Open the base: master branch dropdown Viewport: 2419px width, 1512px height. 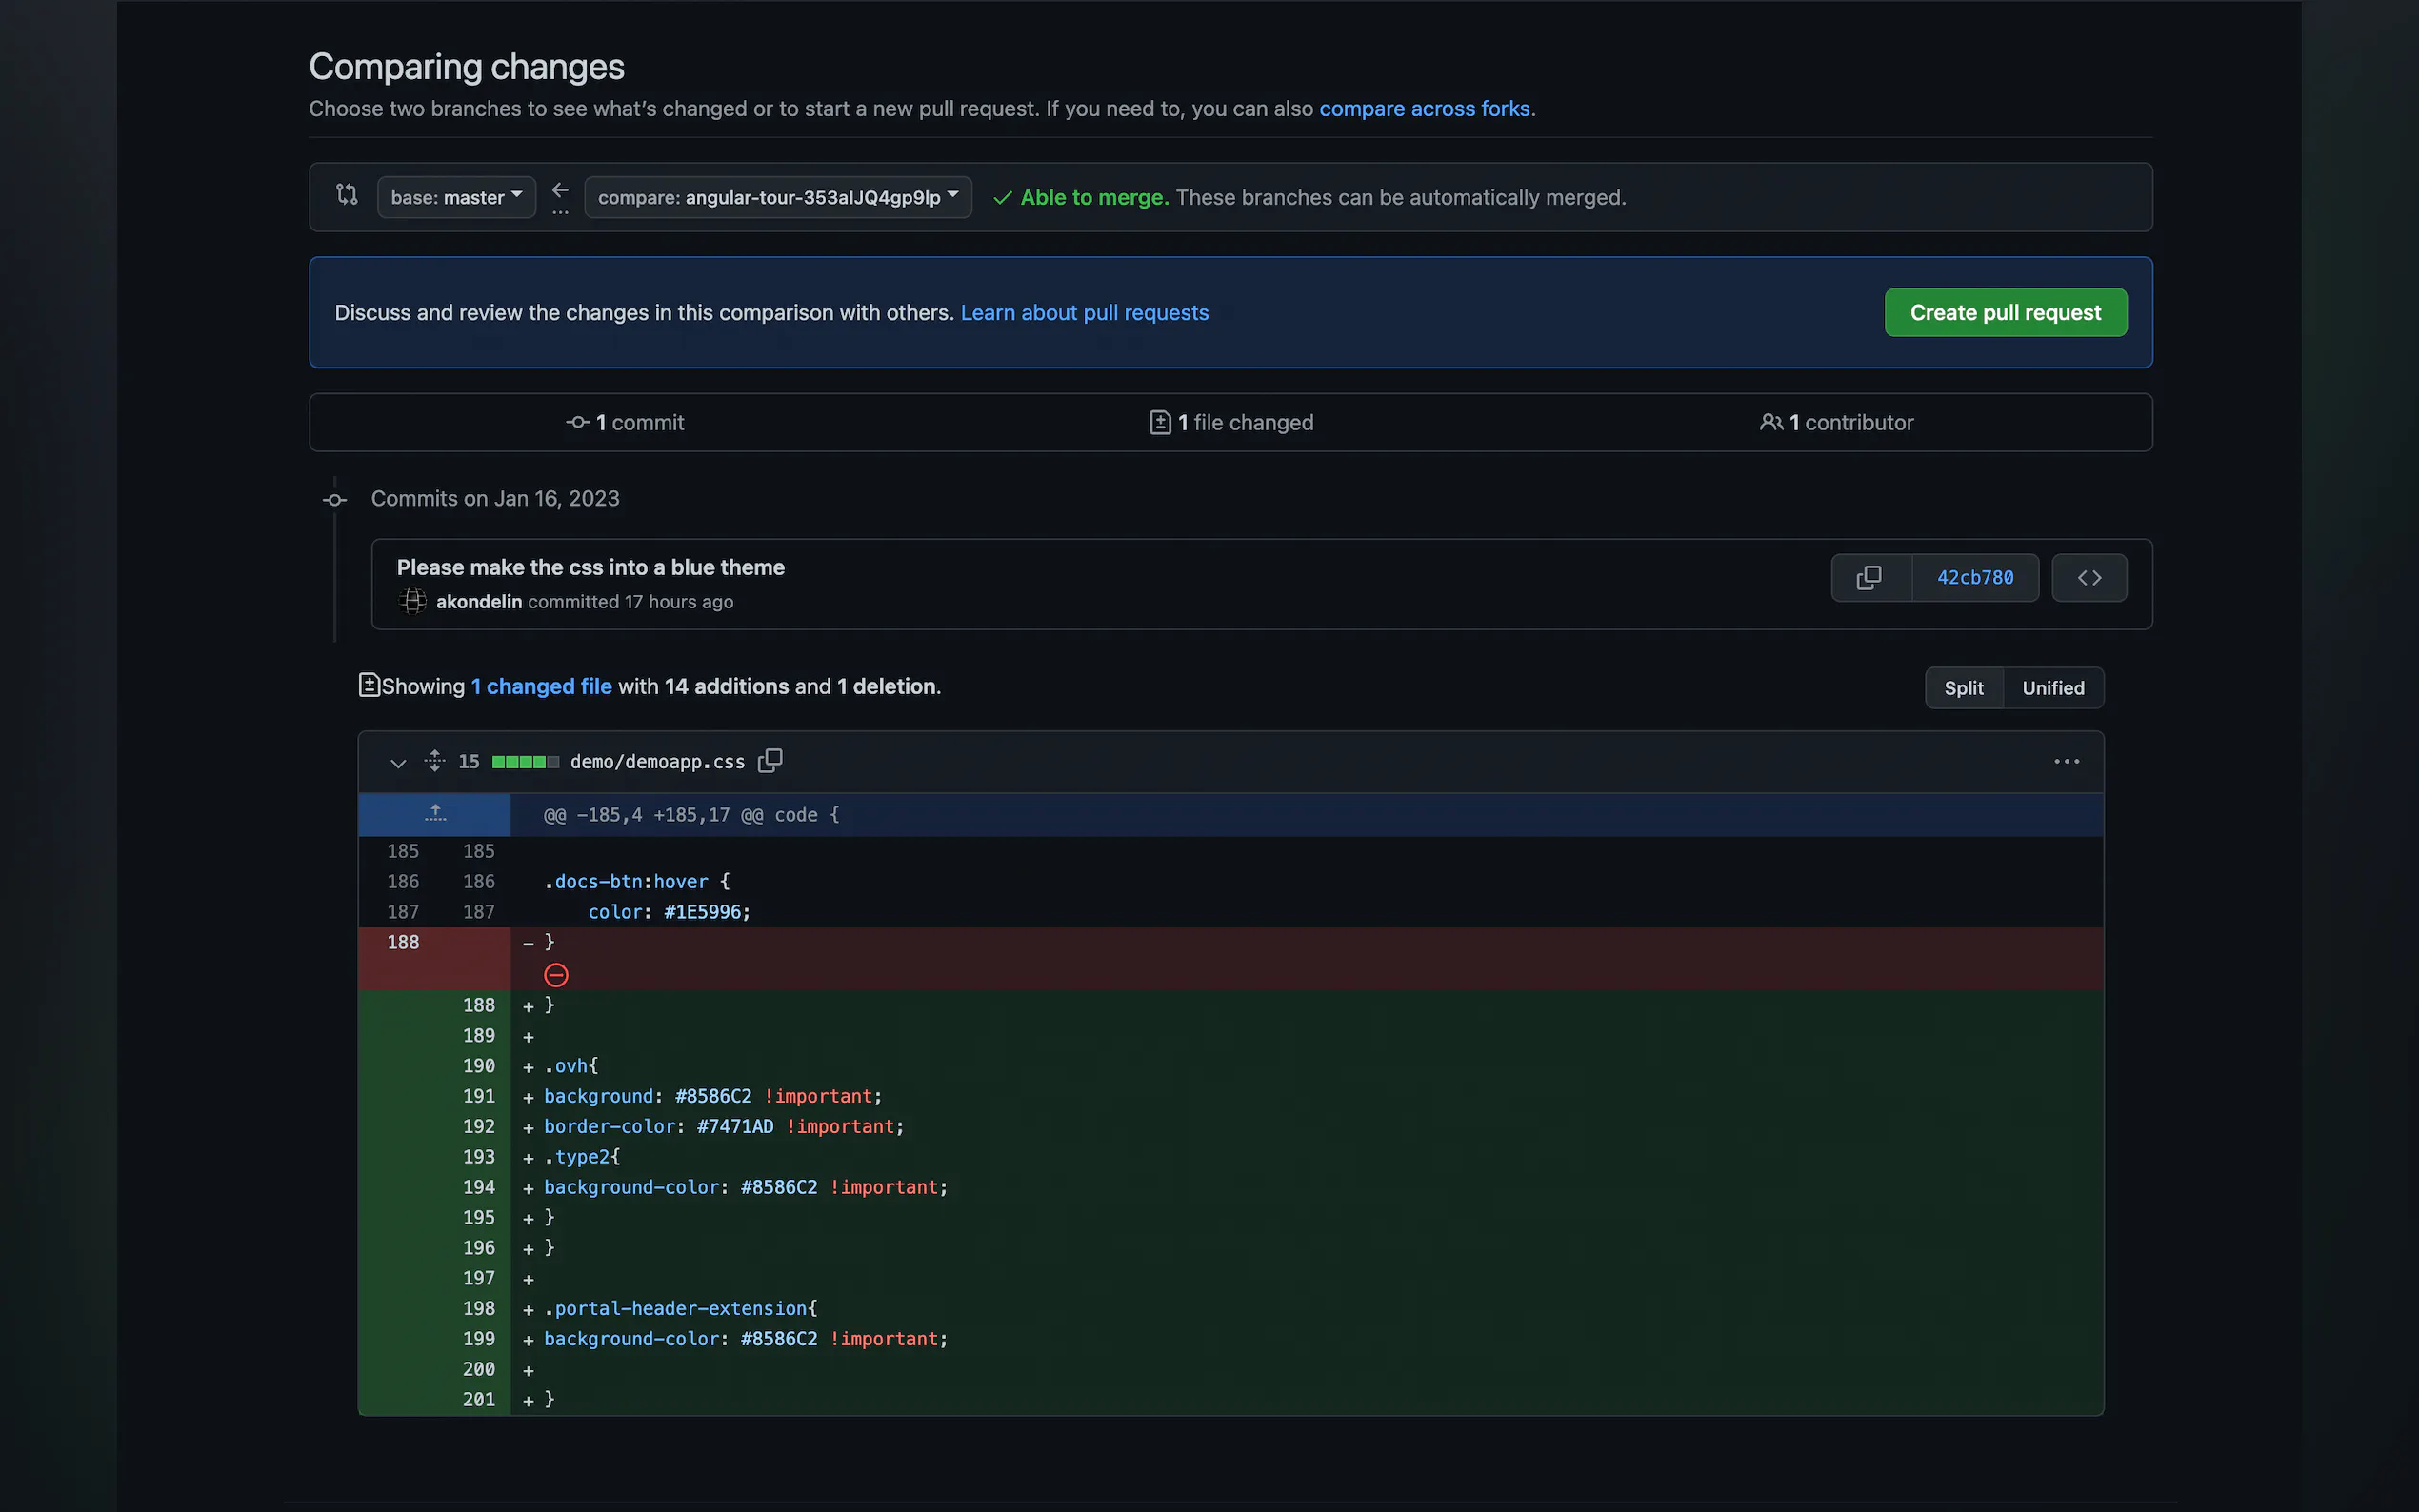(x=456, y=197)
